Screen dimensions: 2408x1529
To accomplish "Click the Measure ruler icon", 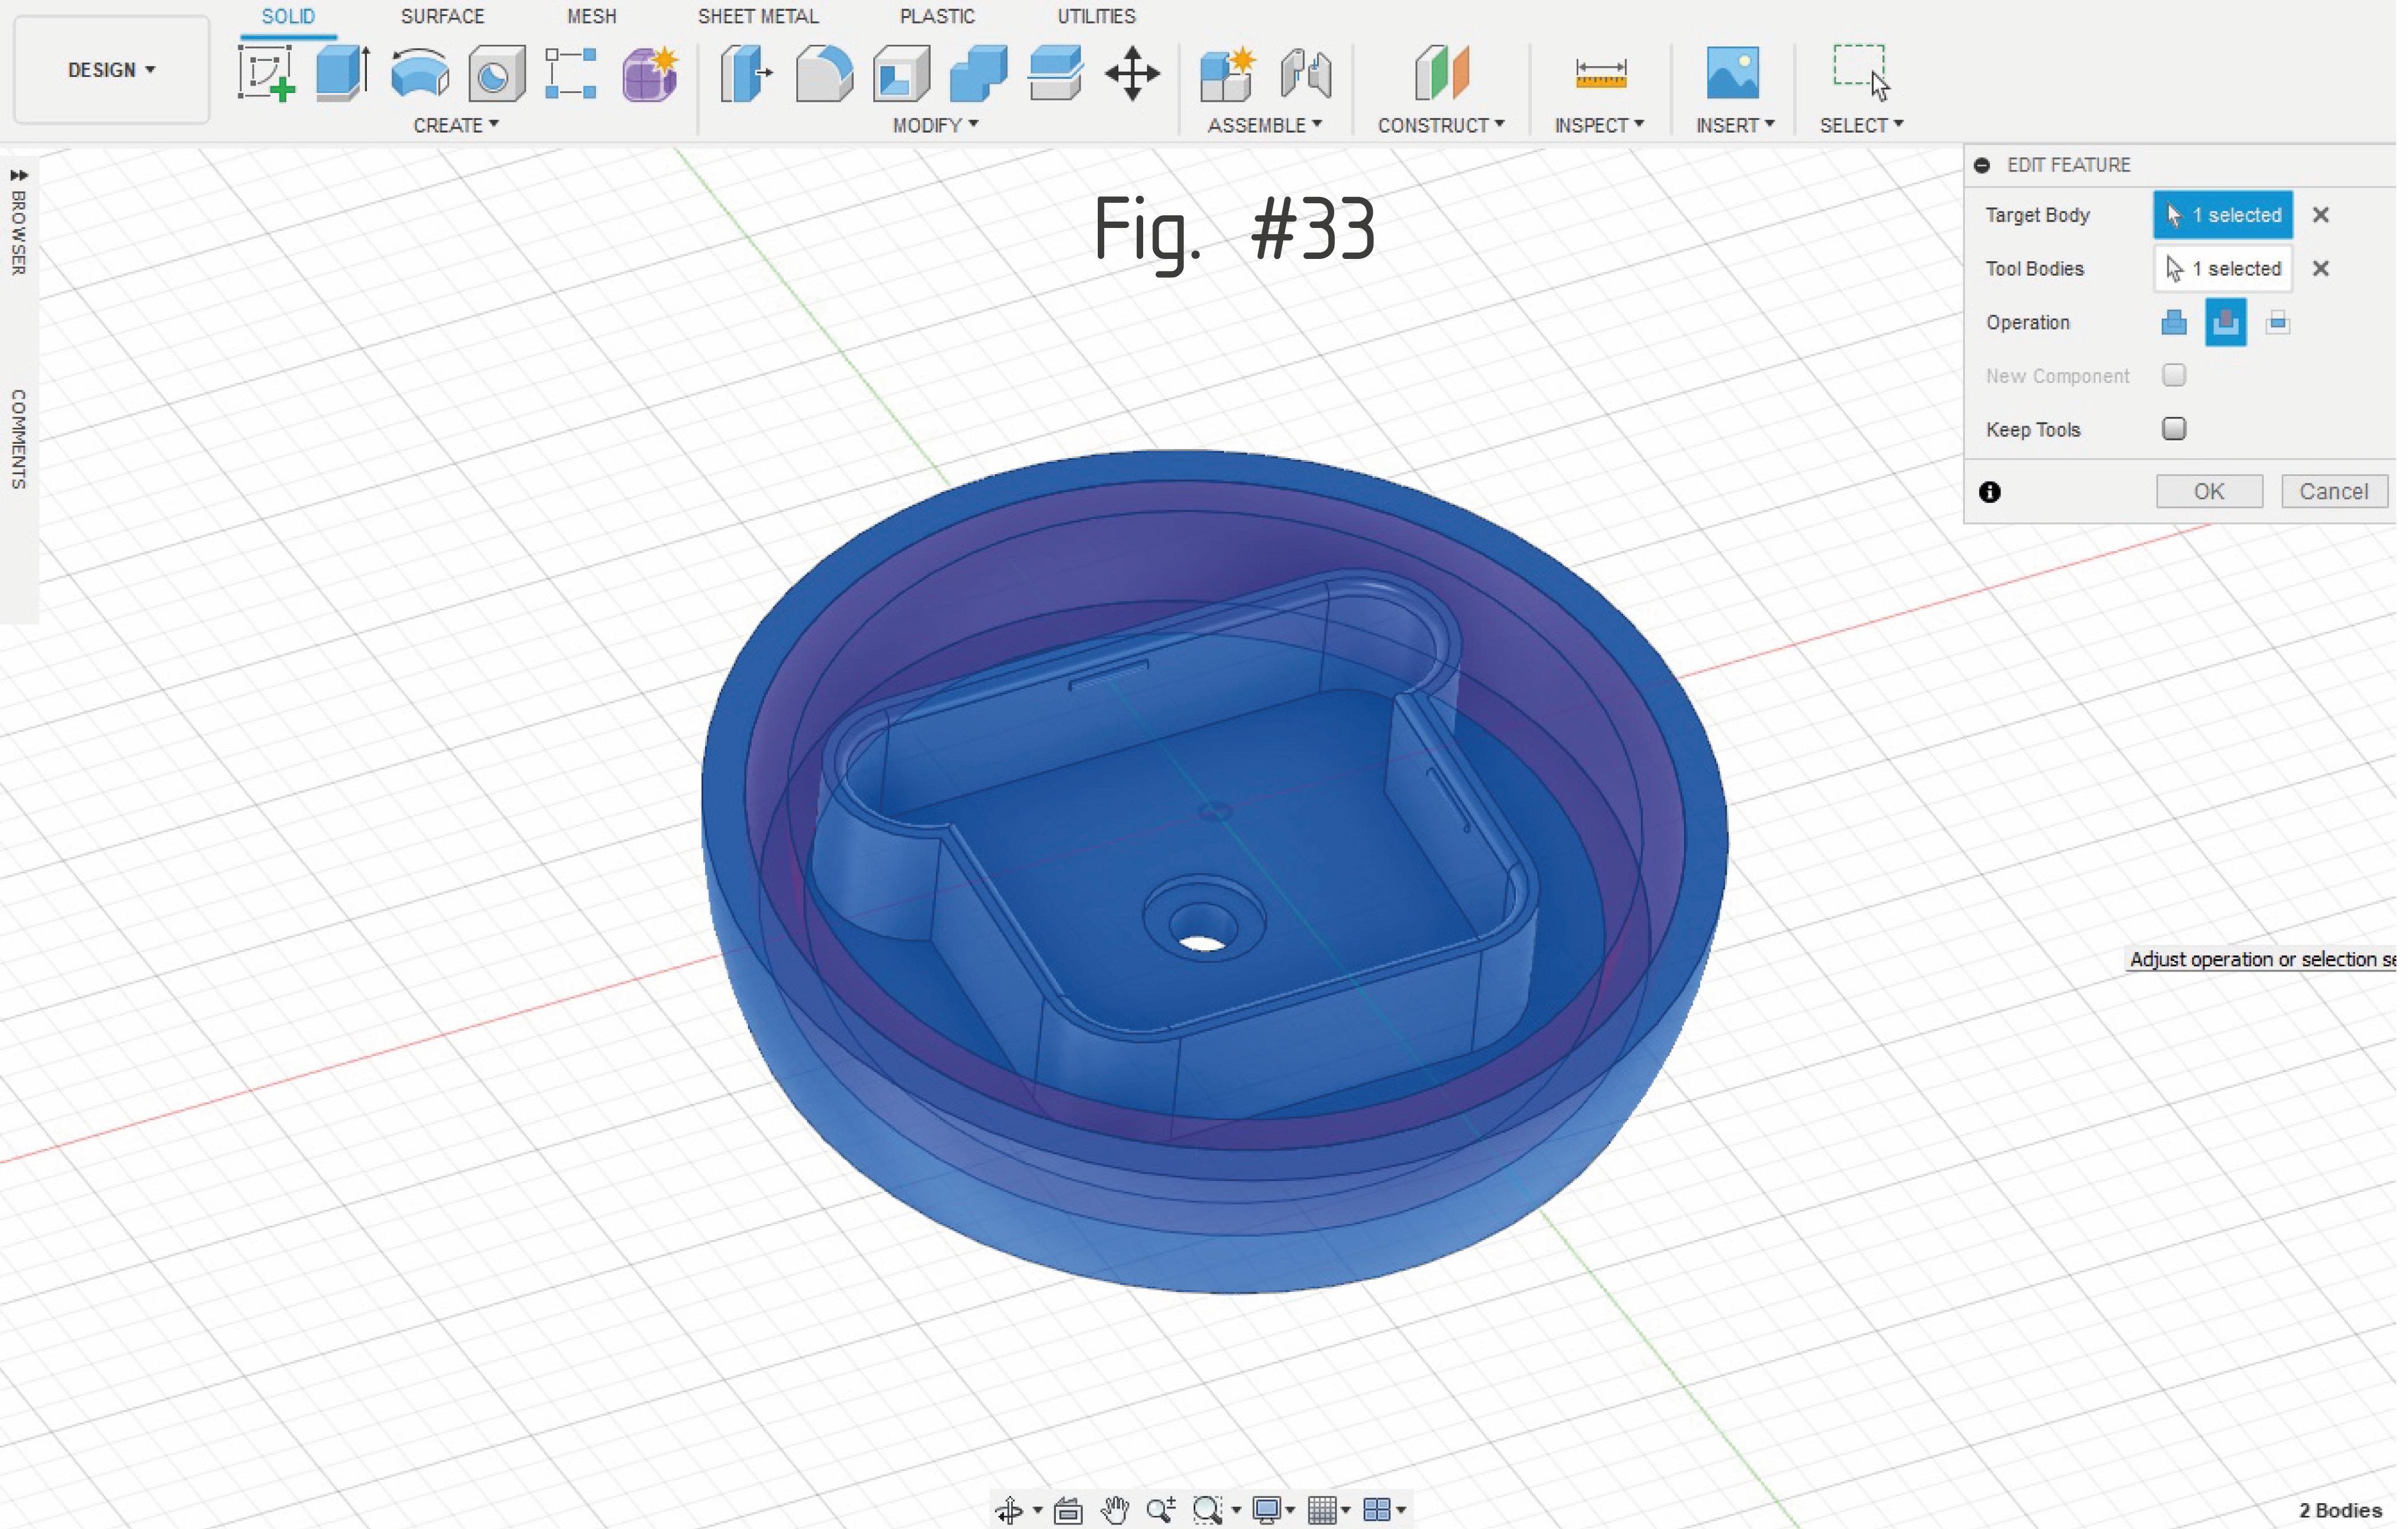I will point(1600,73).
